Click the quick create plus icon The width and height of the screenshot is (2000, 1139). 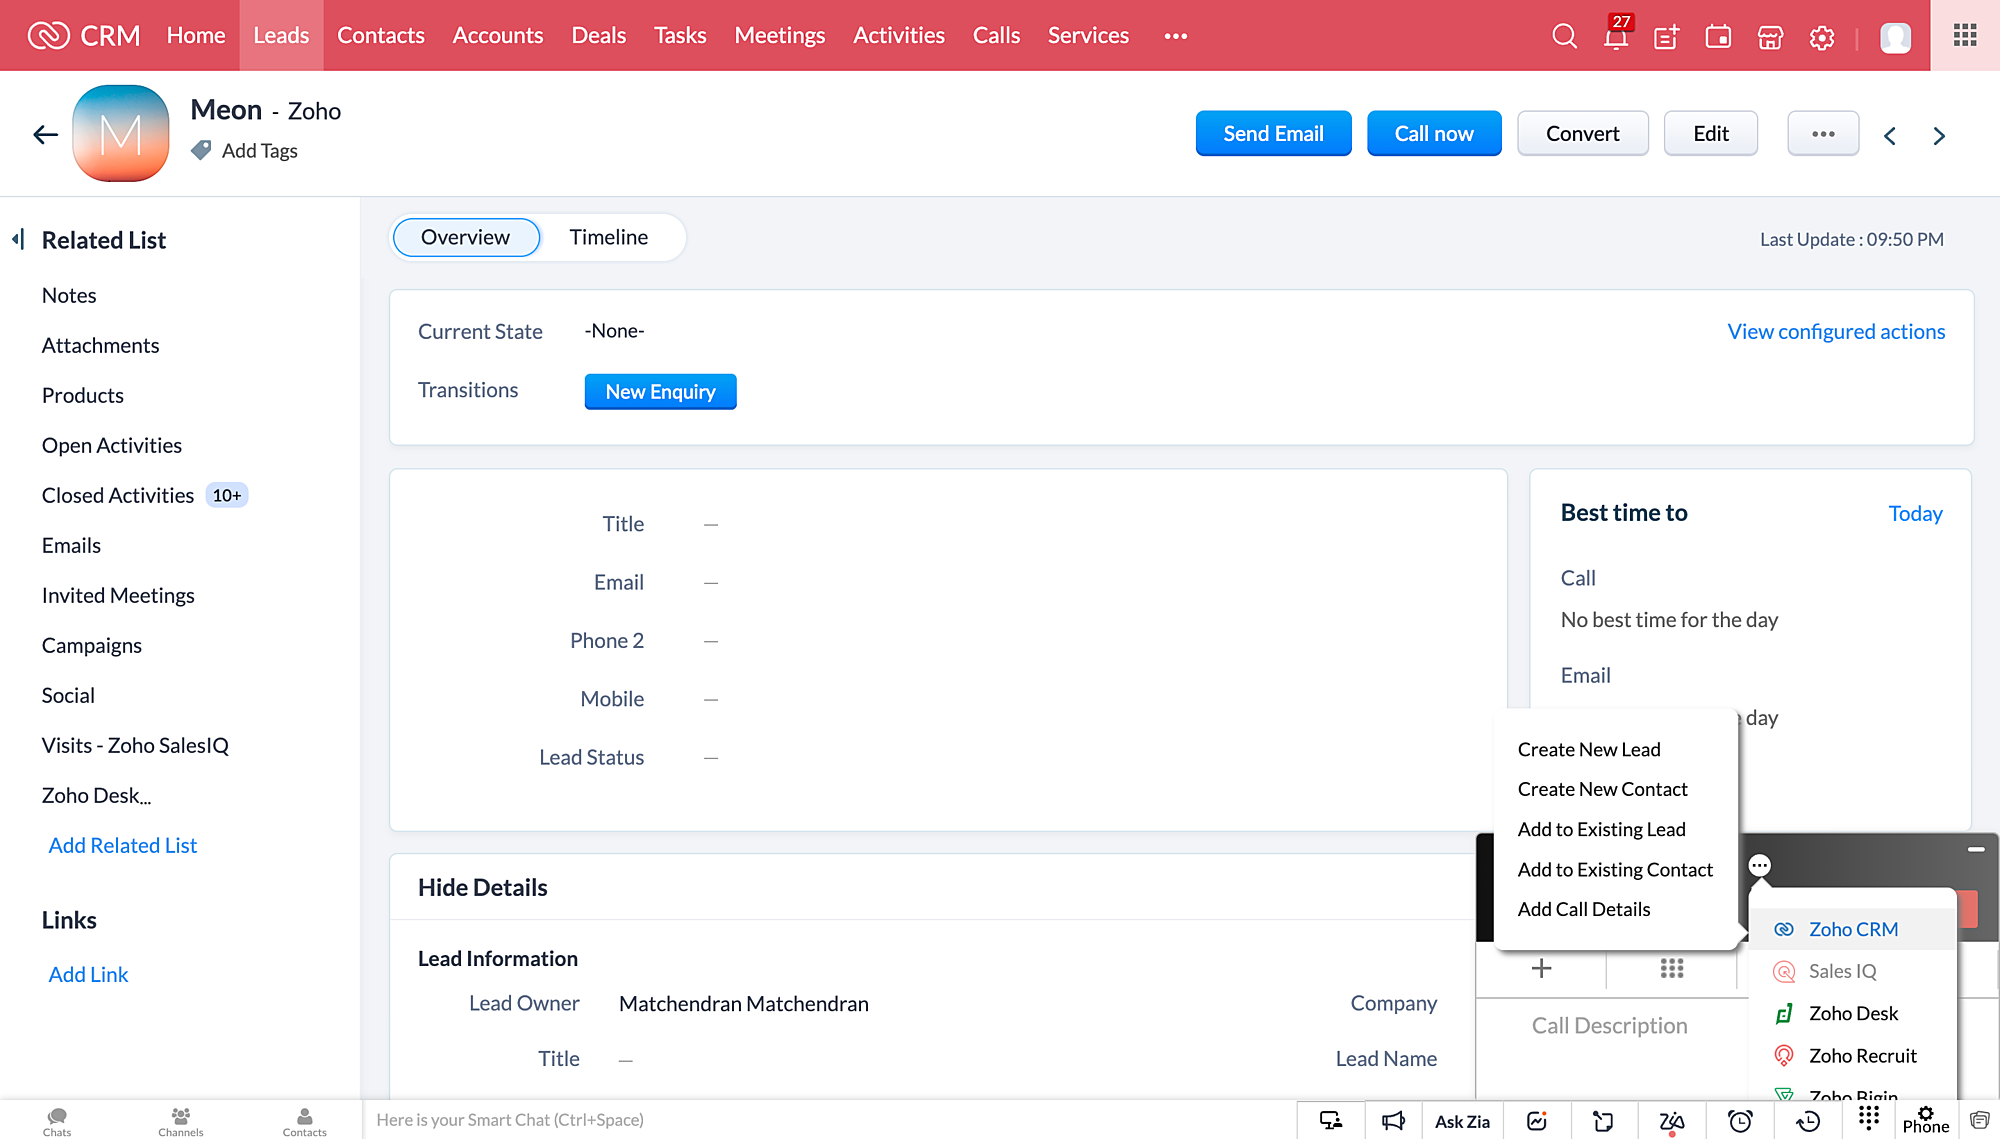pyautogui.click(x=1667, y=37)
